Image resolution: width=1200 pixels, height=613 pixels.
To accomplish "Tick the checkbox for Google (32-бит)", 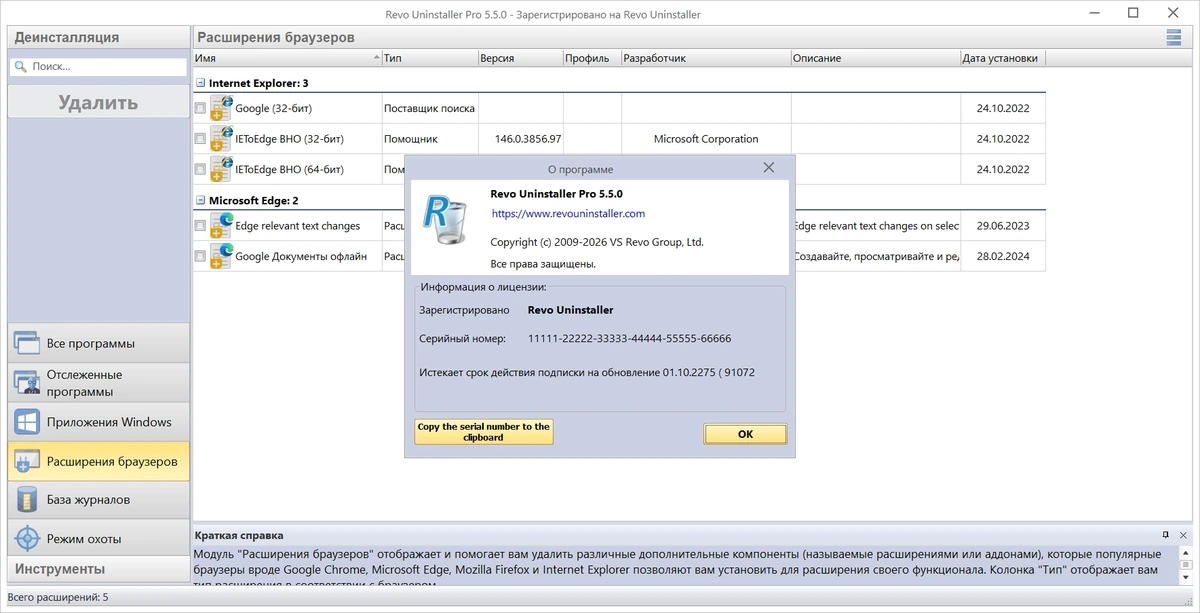I will click(201, 108).
